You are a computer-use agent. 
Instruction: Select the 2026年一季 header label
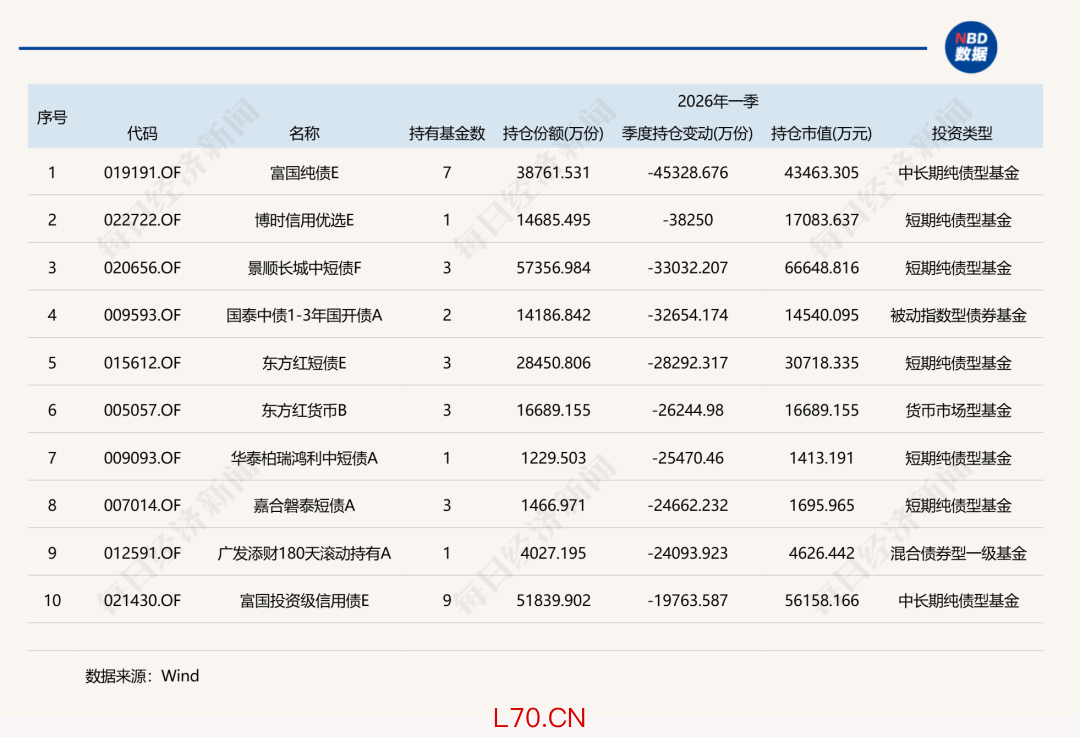(718, 101)
